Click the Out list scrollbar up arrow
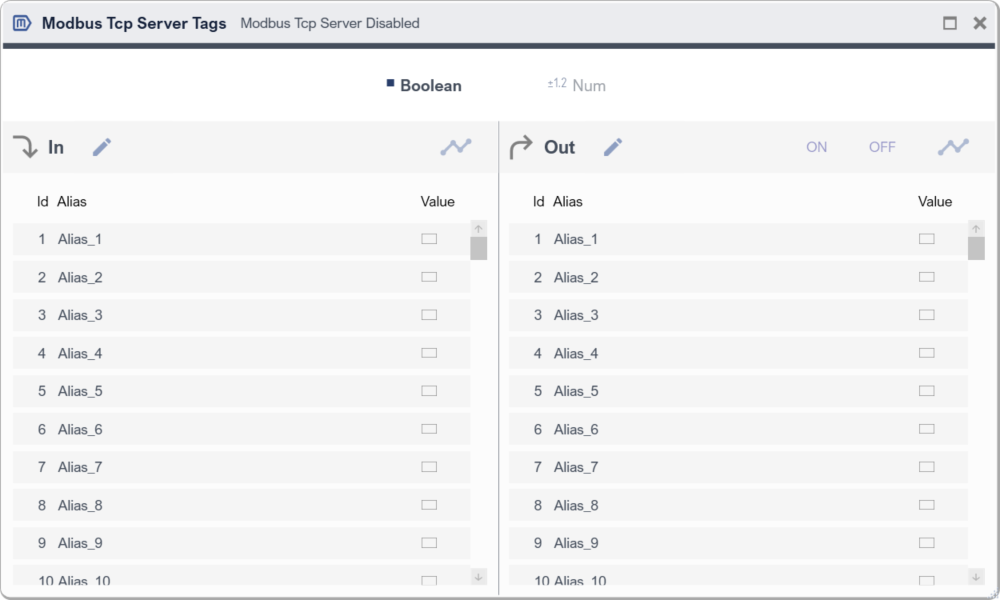The width and height of the screenshot is (1000, 600). 976,229
